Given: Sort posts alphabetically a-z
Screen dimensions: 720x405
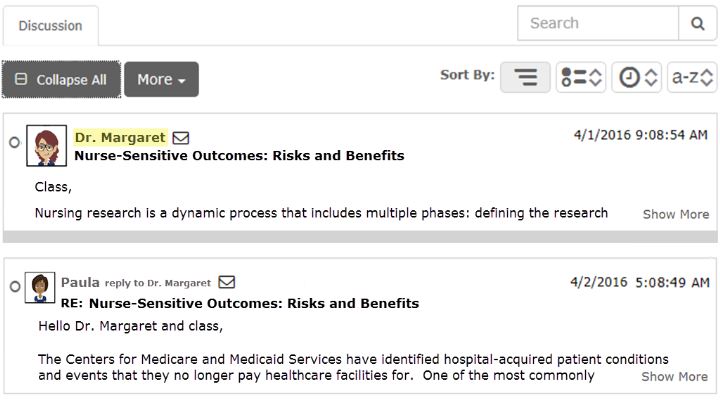Looking at the screenshot, I should pyautogui.click(x=692, y=77).
